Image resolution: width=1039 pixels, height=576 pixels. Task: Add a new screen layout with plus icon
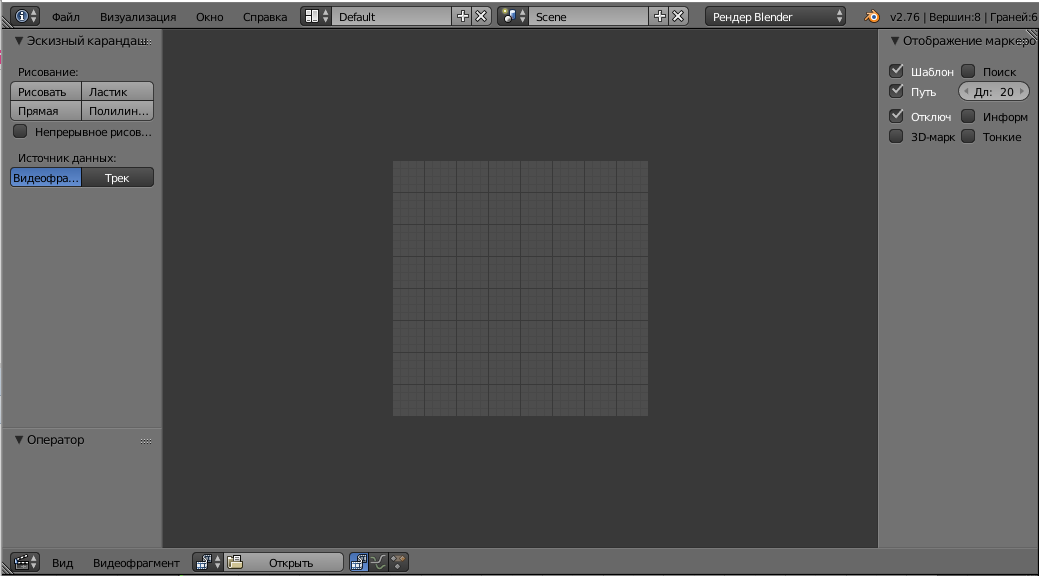click(x=463, y=17)
